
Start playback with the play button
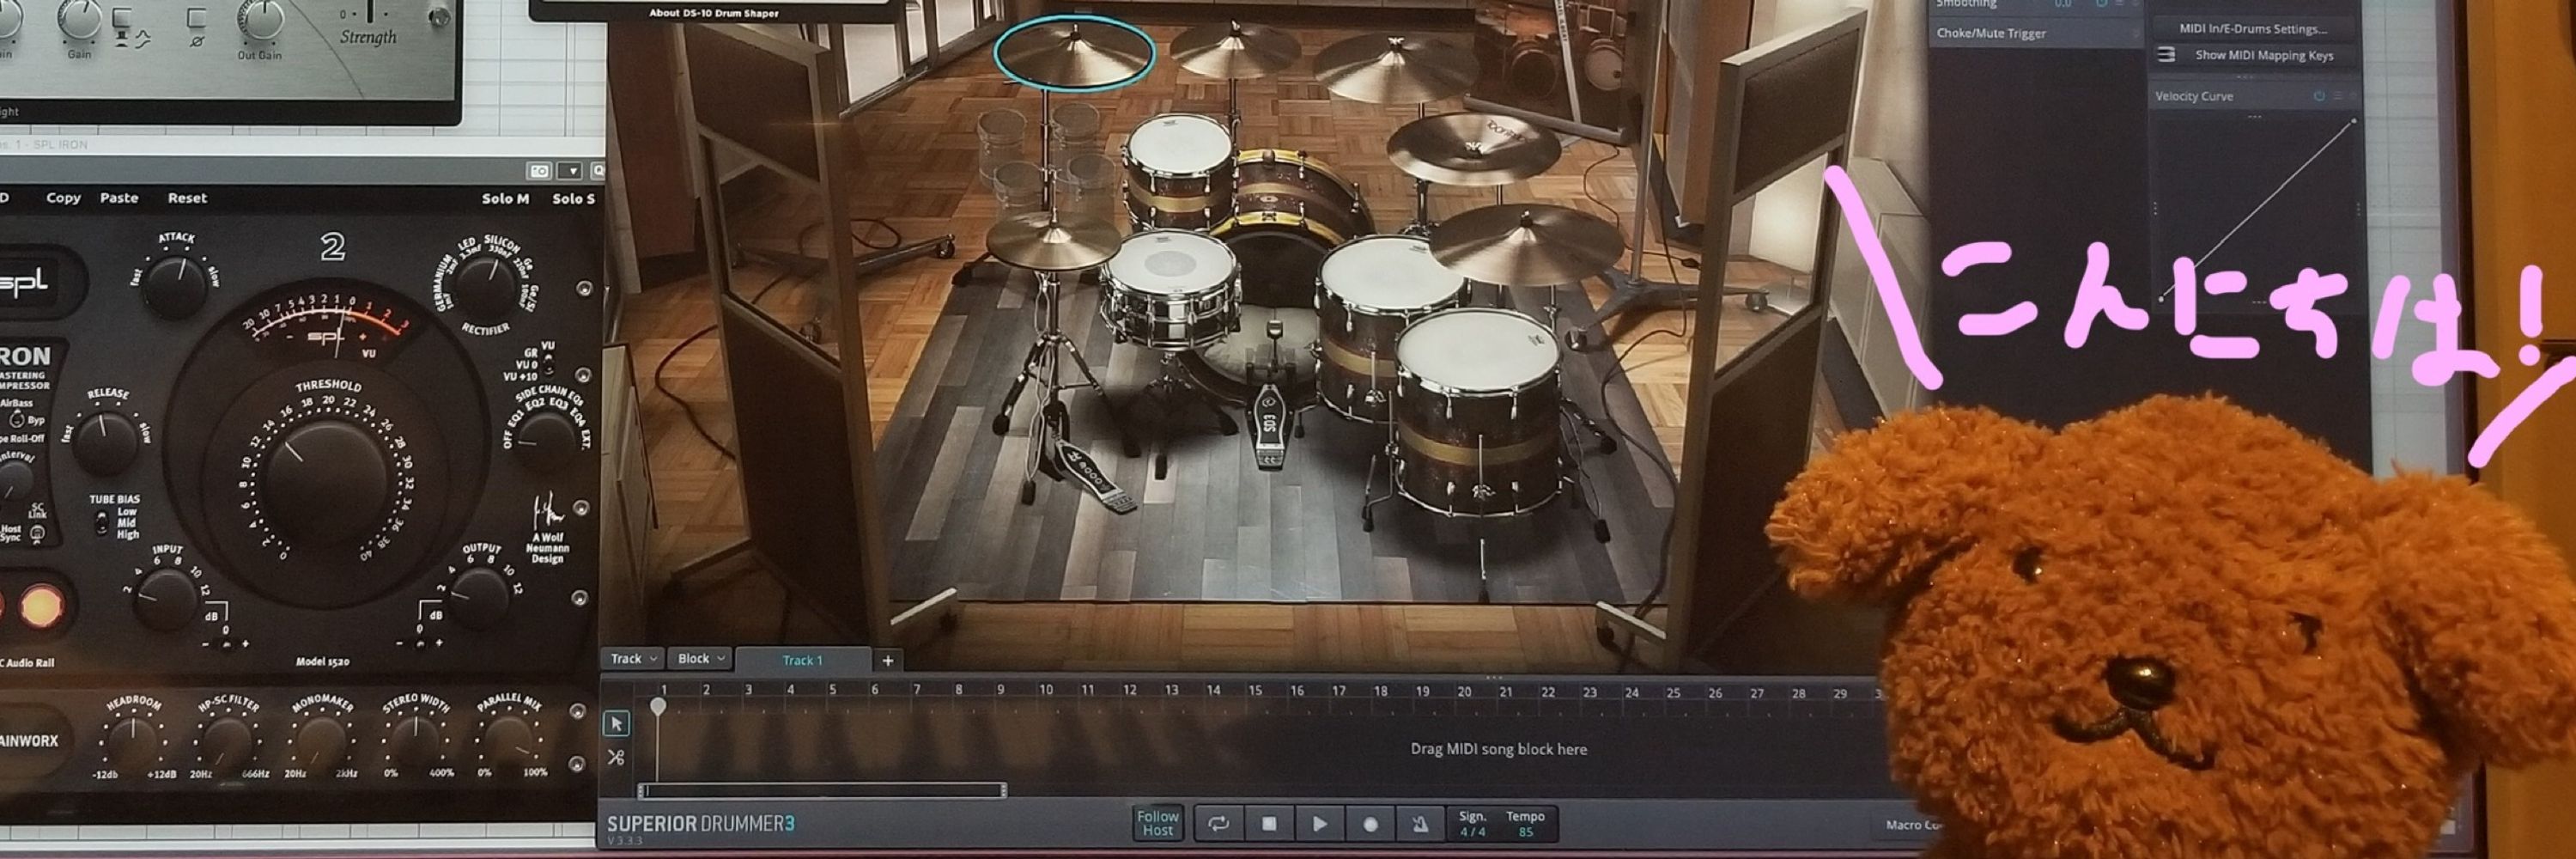pyautogui.click(x=1319, y=824)
